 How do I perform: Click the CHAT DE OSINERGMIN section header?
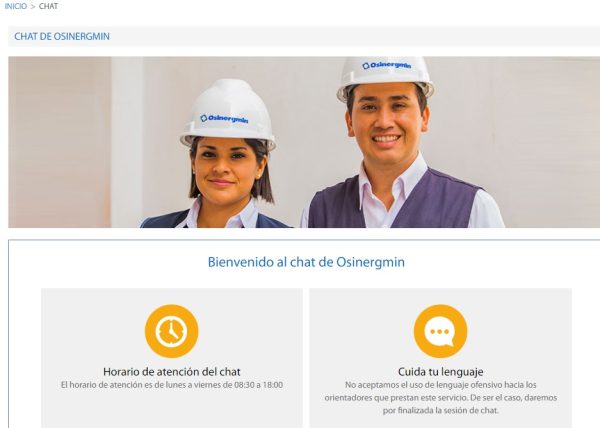click(x=62, y=36)
